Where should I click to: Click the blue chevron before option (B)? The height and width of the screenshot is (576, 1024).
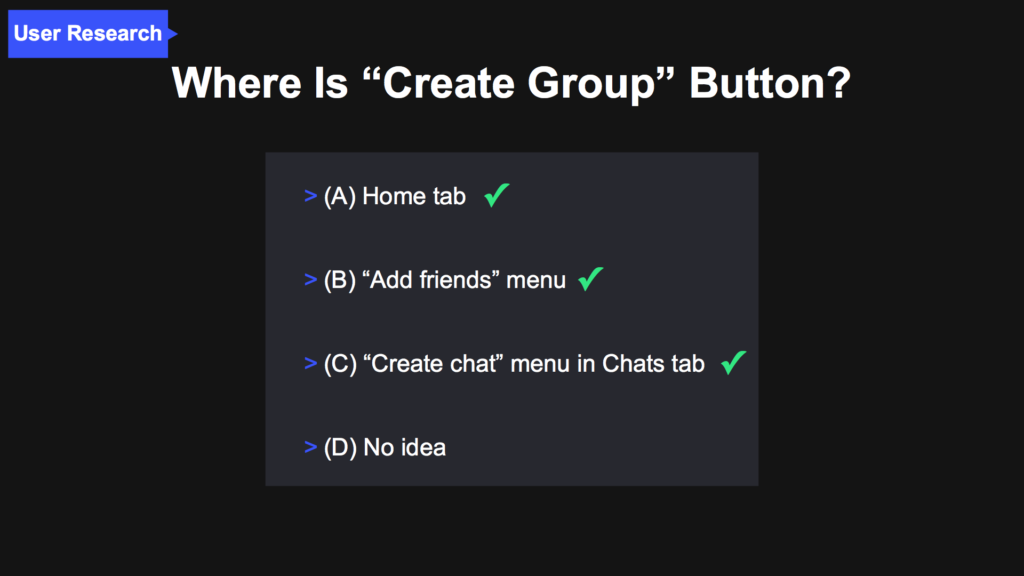[x=310, y=280]
